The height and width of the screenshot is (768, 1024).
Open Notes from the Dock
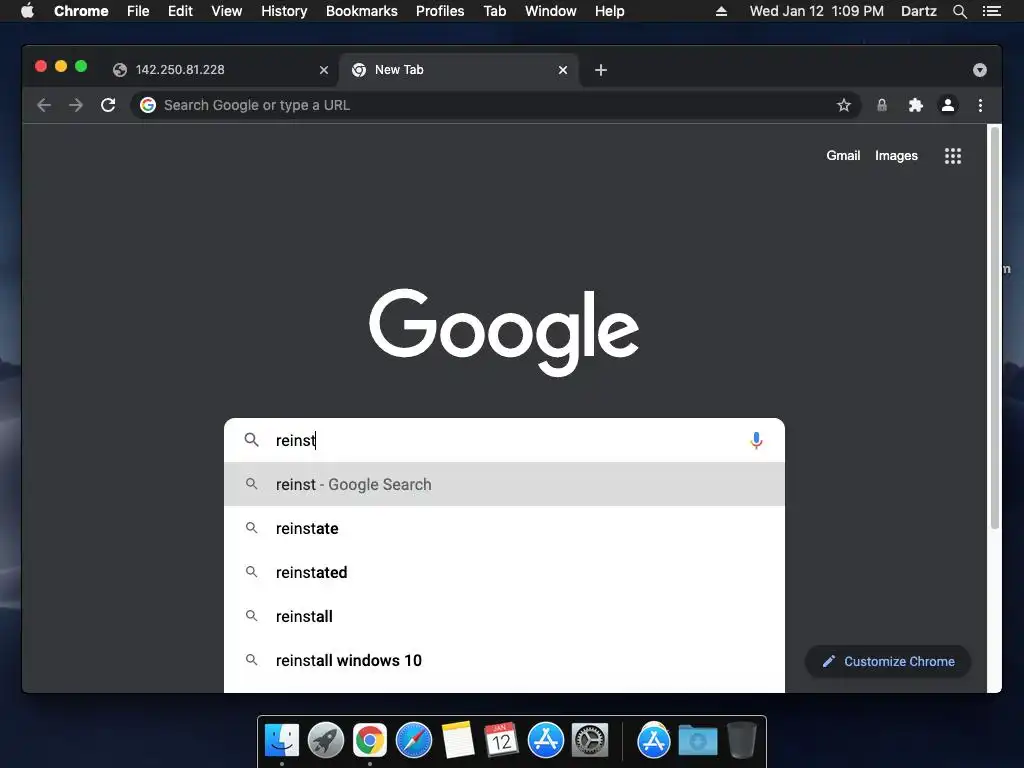tap(458, 741)
